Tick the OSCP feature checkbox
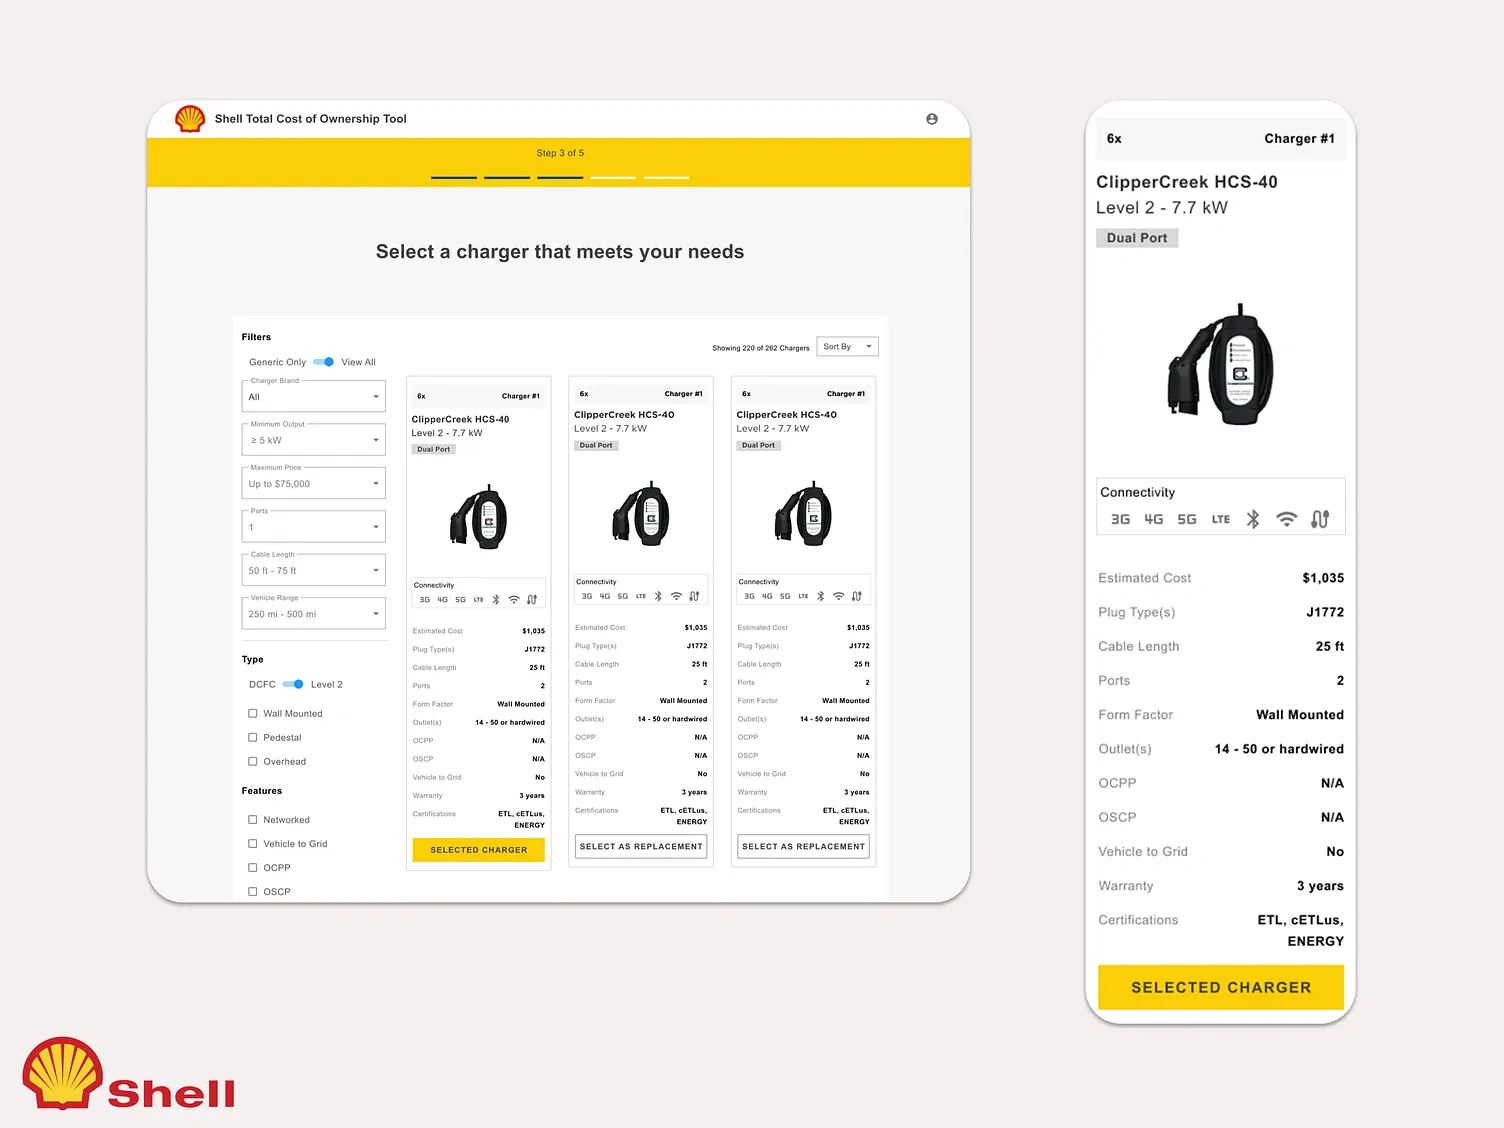 tap(253, 892)
